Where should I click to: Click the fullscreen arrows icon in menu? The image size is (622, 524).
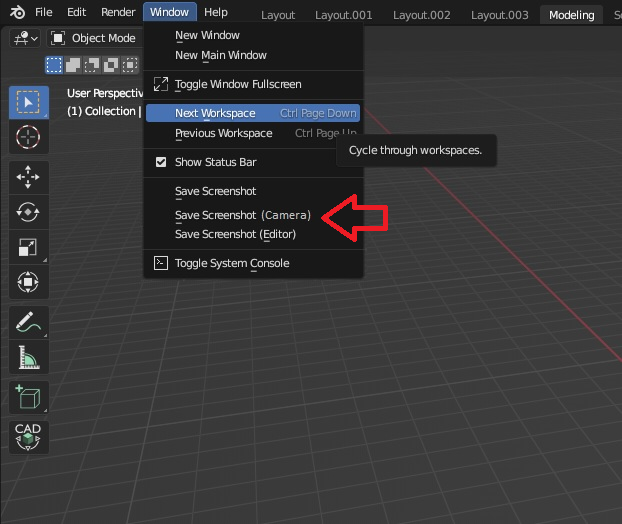161,84
